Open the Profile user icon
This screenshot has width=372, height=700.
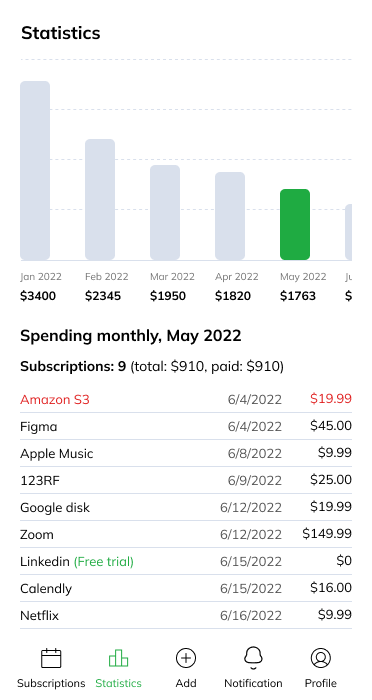tap(321, 658)
